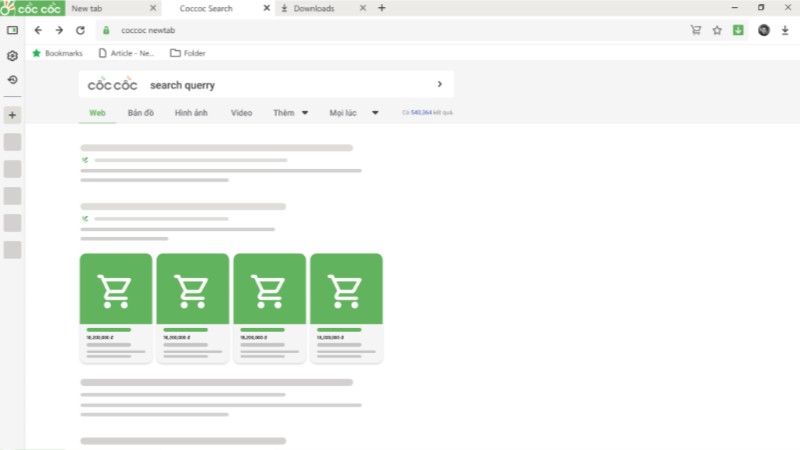This screenshot has width=800, height=450.
Task: Go back to previous page
Action: click(38, 30)
